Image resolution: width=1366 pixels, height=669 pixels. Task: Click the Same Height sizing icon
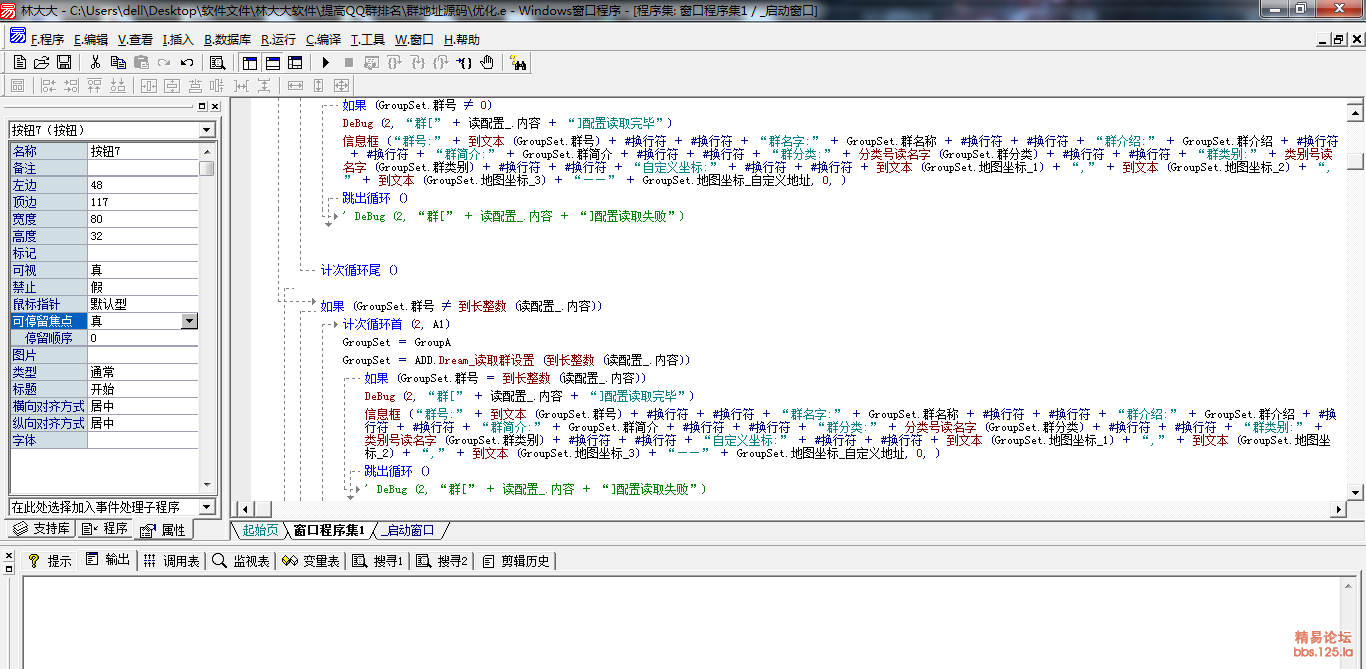319,86
